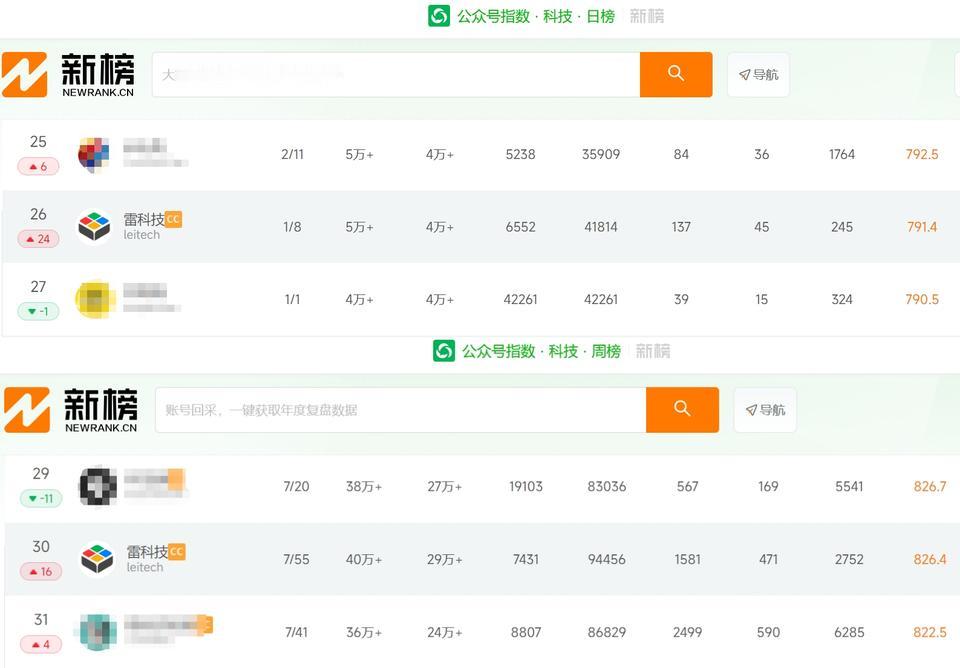Click the bottom orange search magnifier button
The height and width of the screenshot is (668, 960).
click(x=682, y=409)
